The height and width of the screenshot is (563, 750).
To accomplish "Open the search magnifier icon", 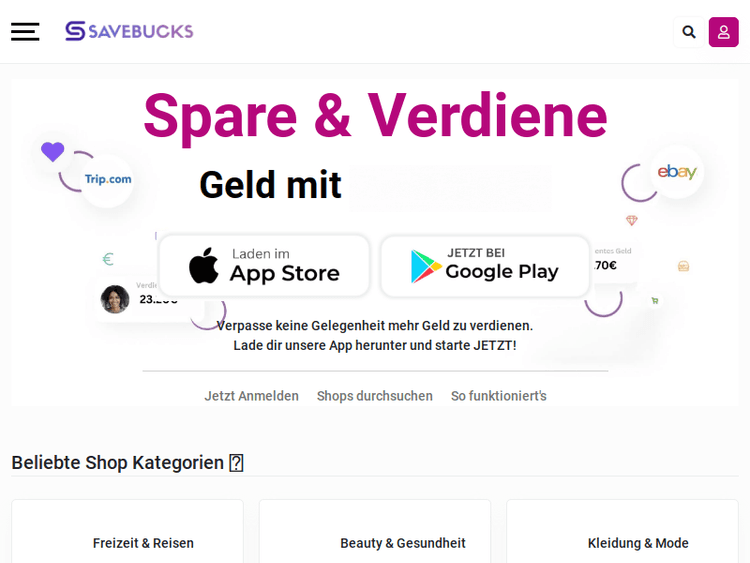I will pos(689,32).
